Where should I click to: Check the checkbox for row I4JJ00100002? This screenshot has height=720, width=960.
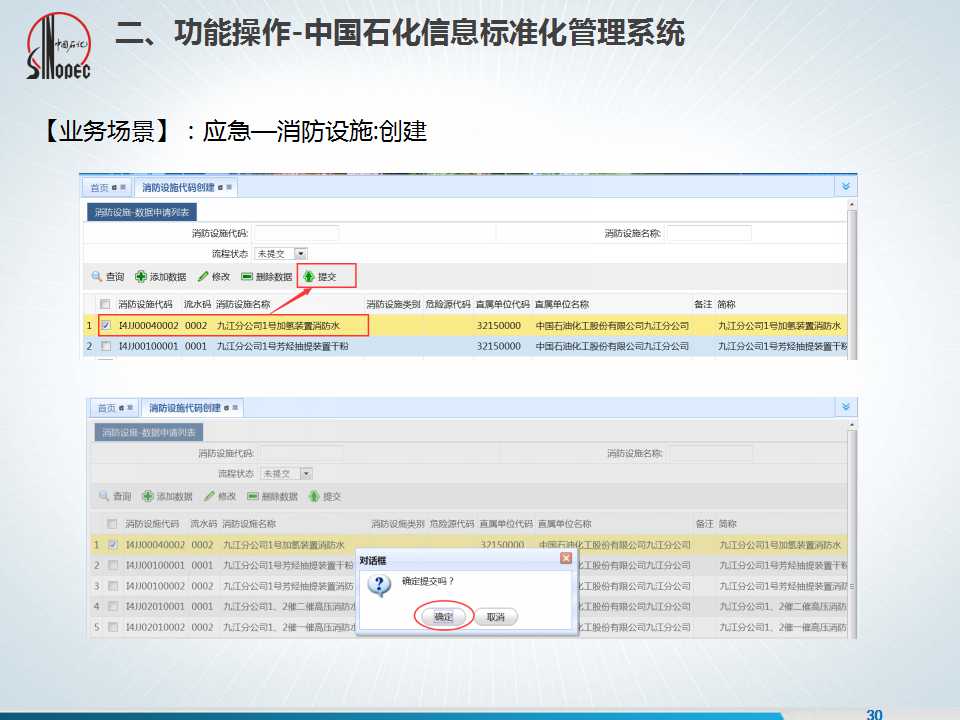pos(113,586)
